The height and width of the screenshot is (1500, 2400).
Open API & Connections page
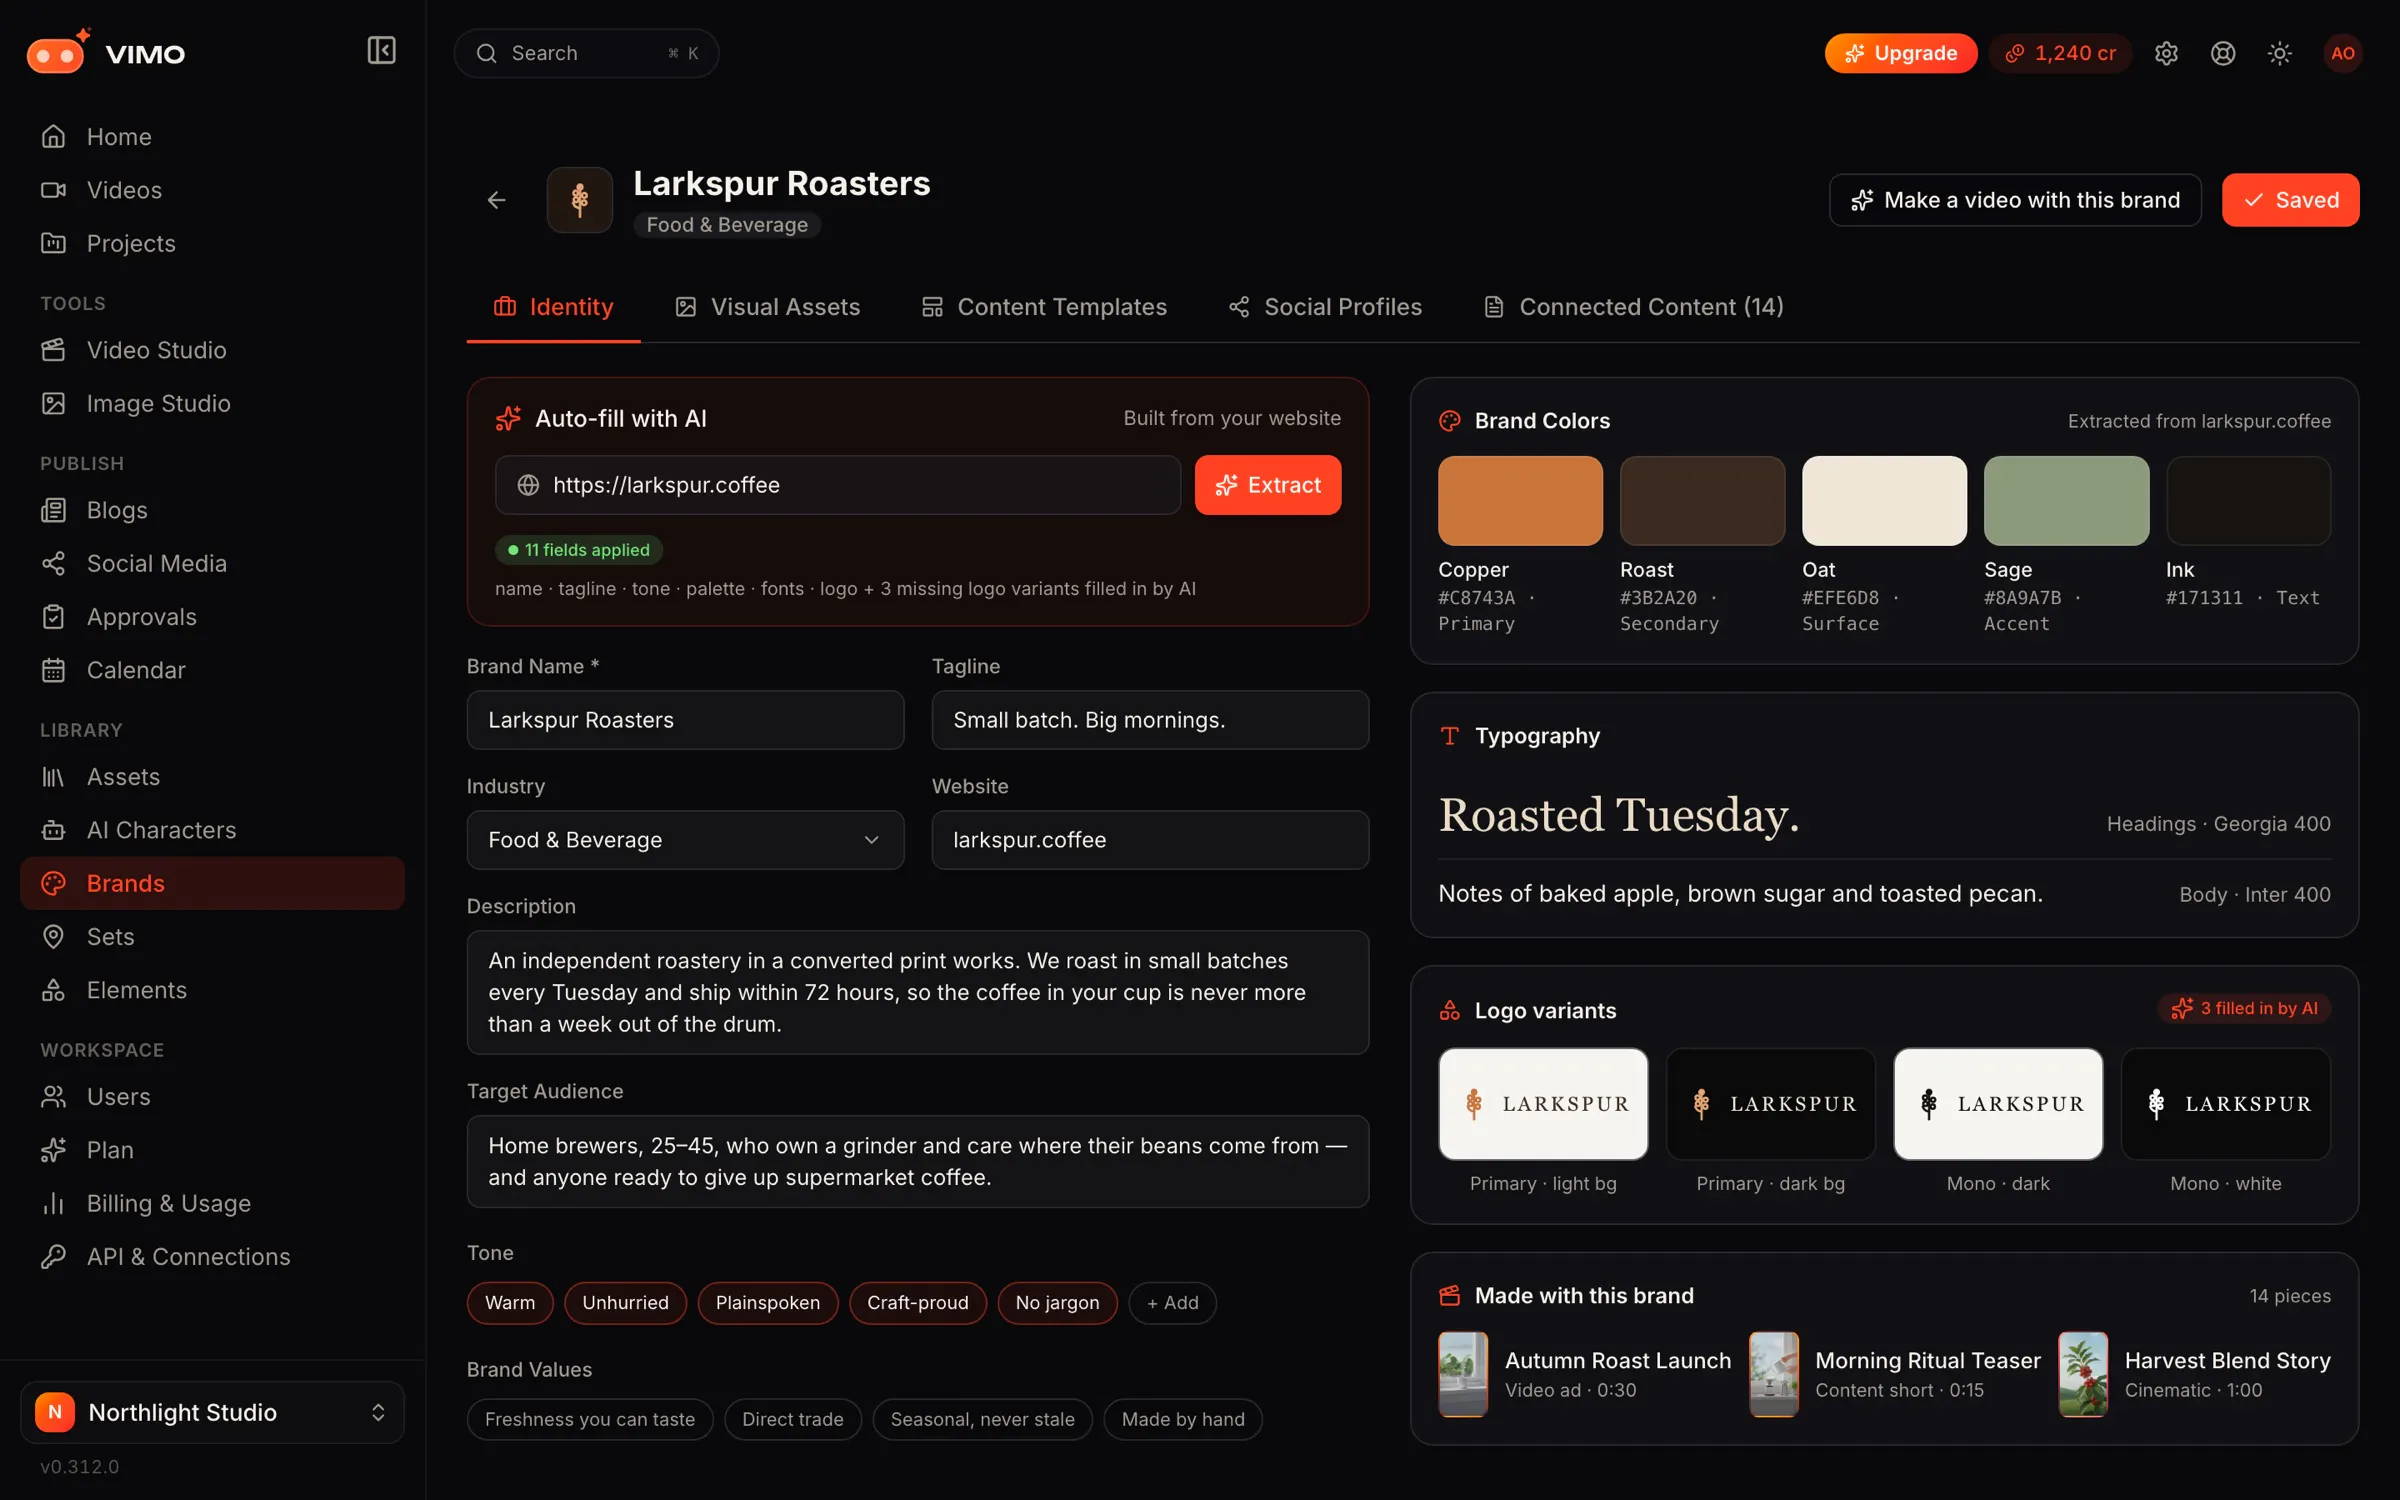click(212, 1257)
